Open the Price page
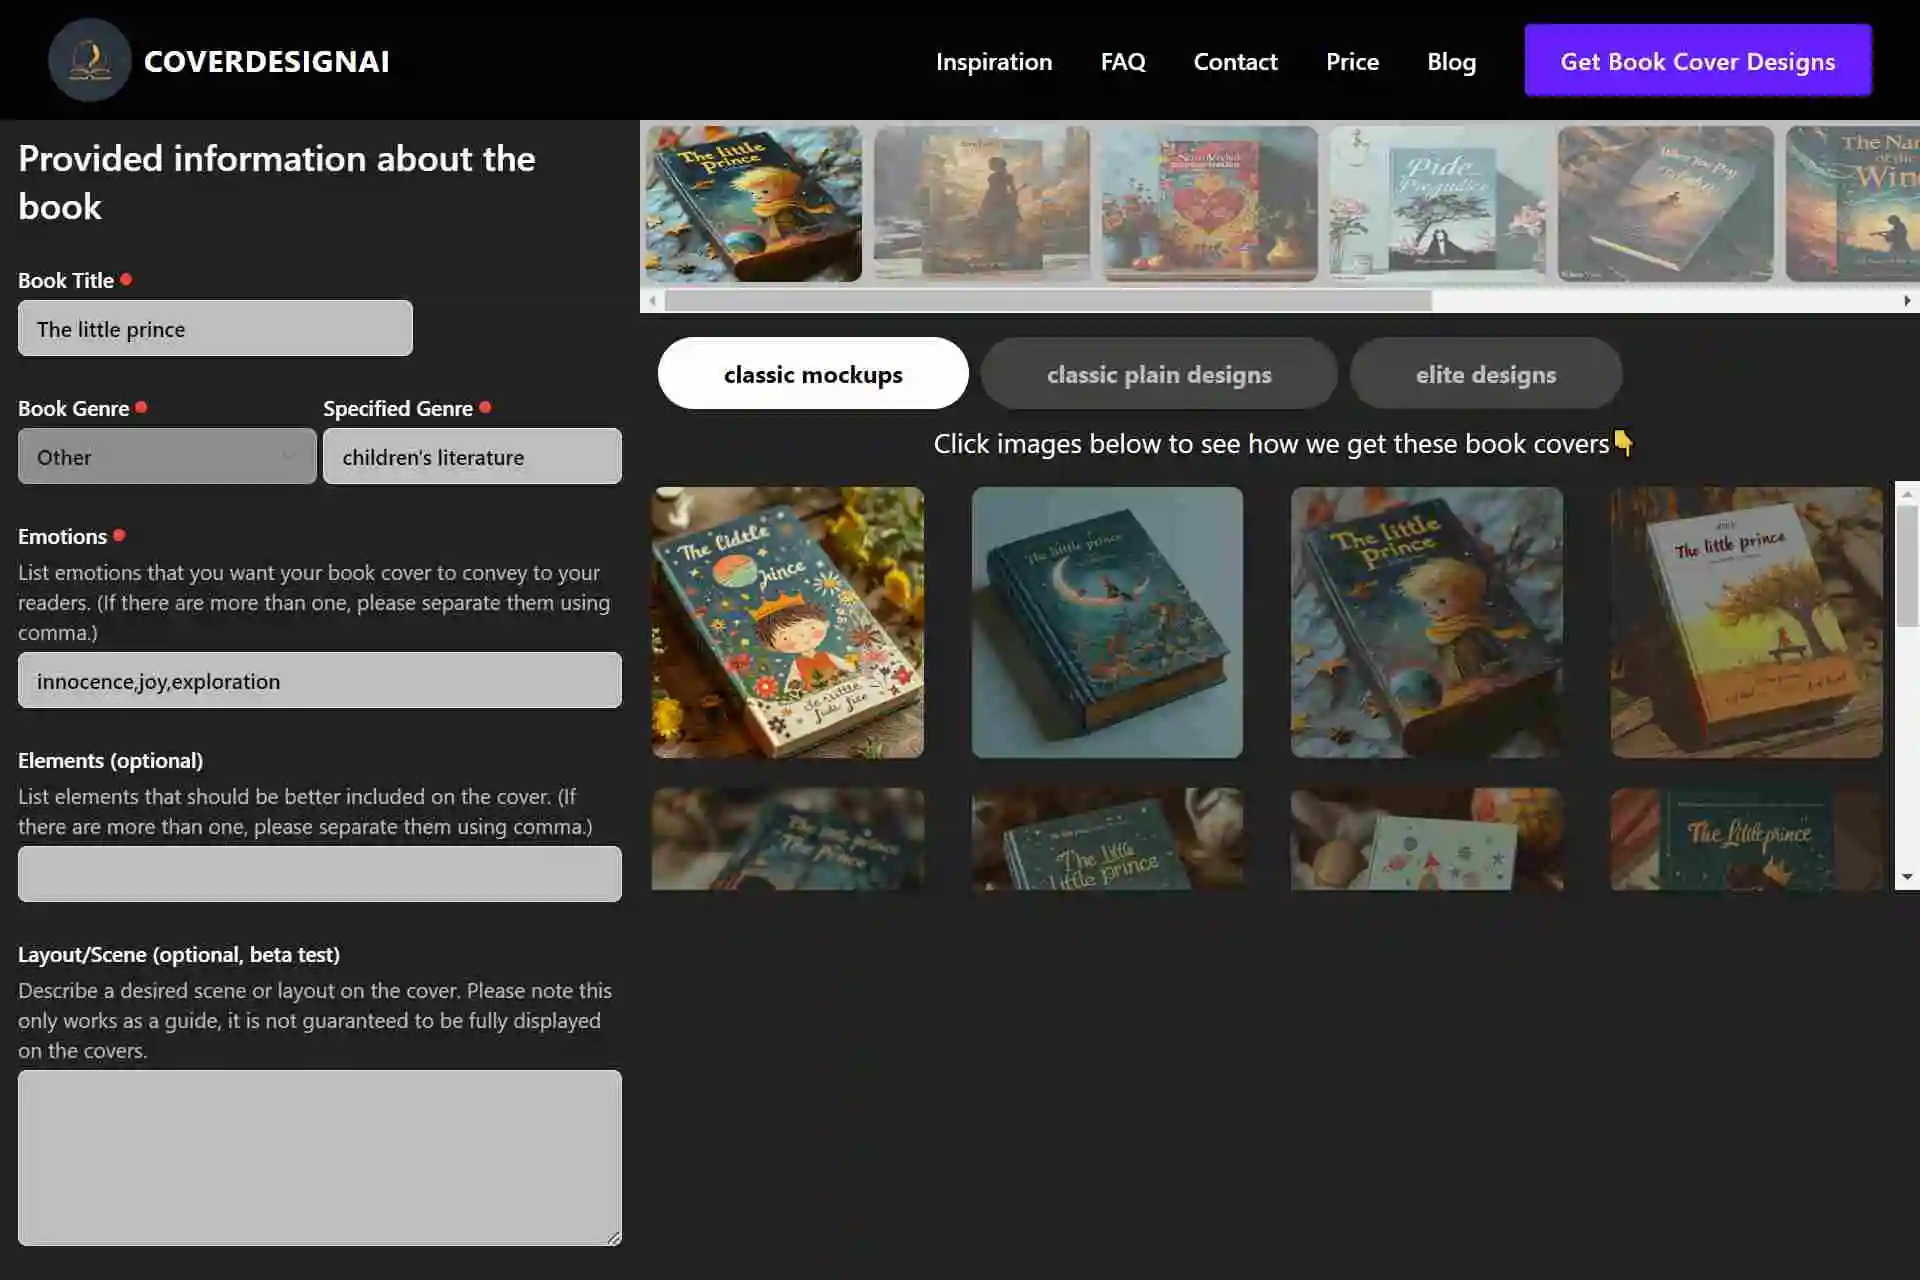This screenshot has width=1920, height=1280. [1352, 61]
